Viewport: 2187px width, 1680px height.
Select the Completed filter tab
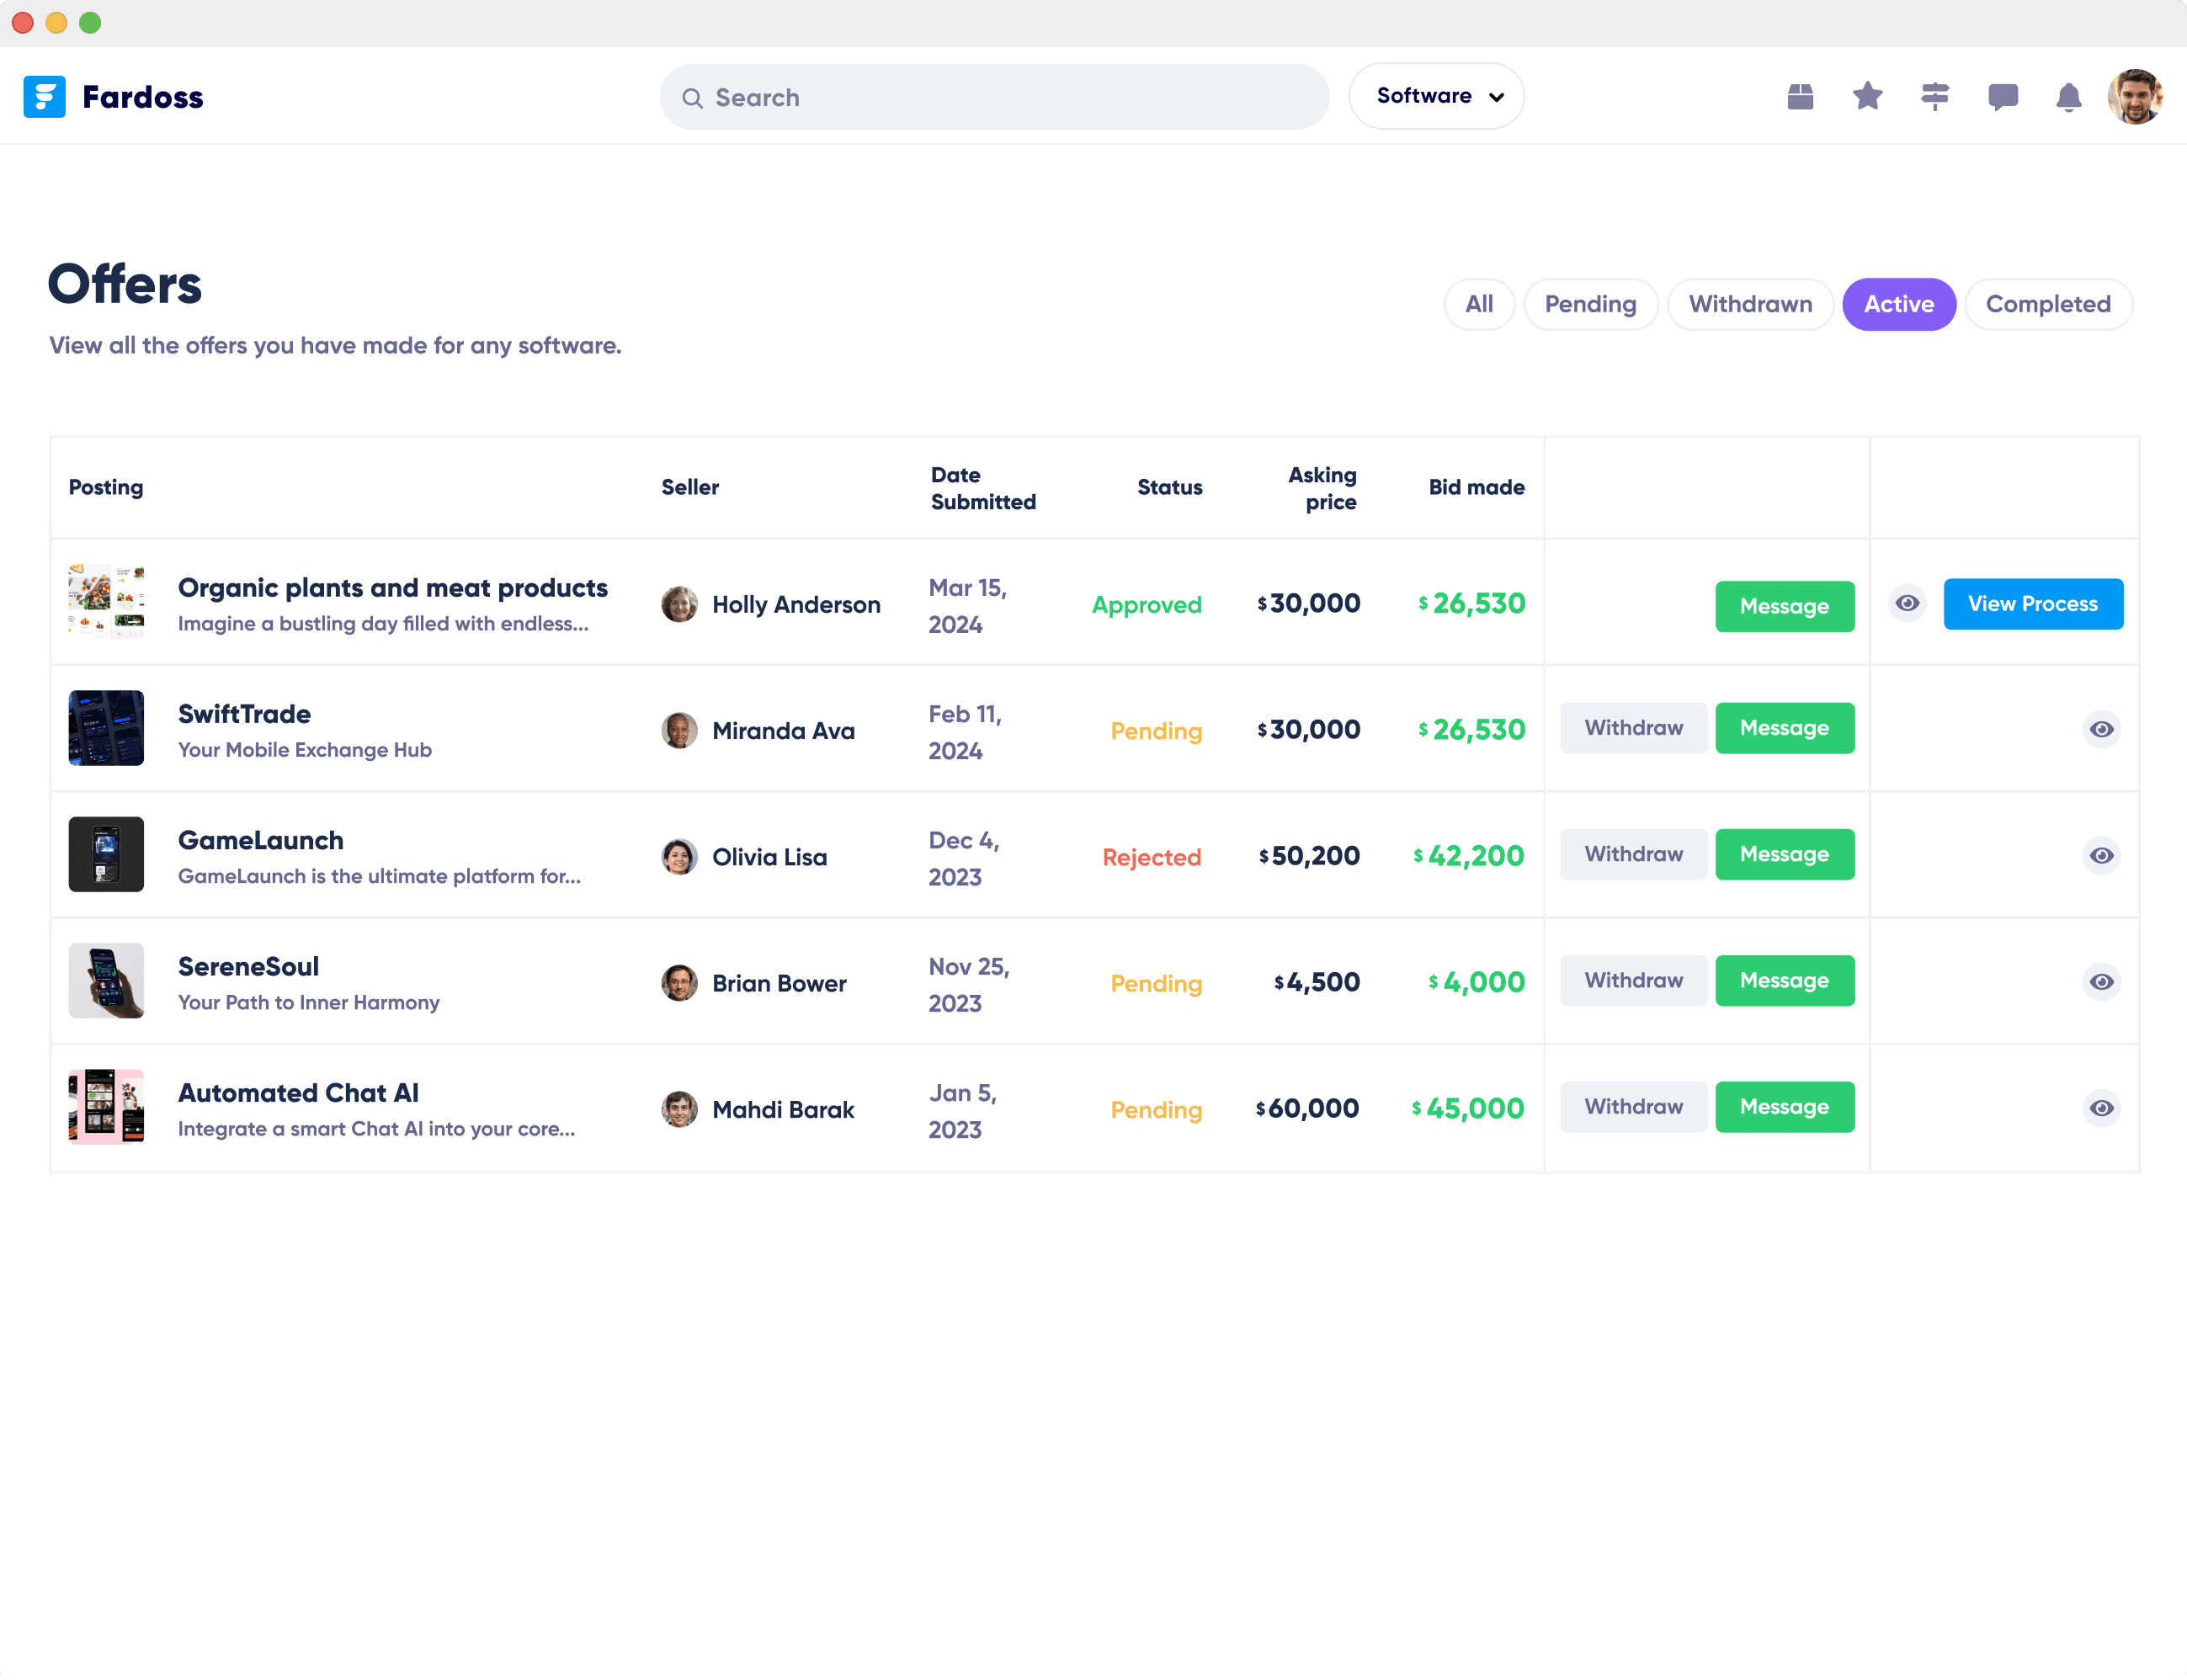2047,304
